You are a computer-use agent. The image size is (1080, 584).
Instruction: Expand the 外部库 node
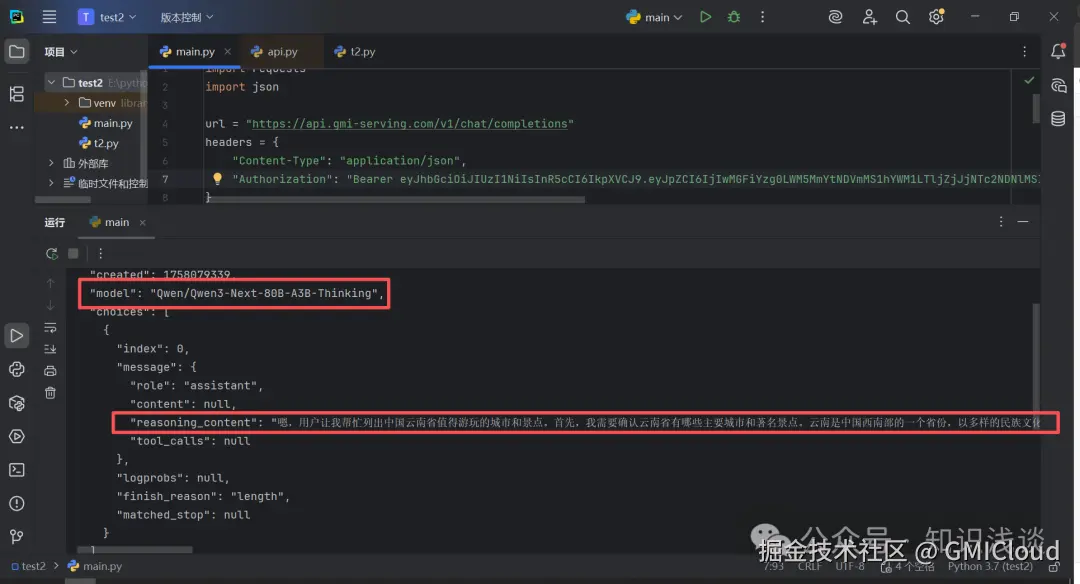pos(51,163)
